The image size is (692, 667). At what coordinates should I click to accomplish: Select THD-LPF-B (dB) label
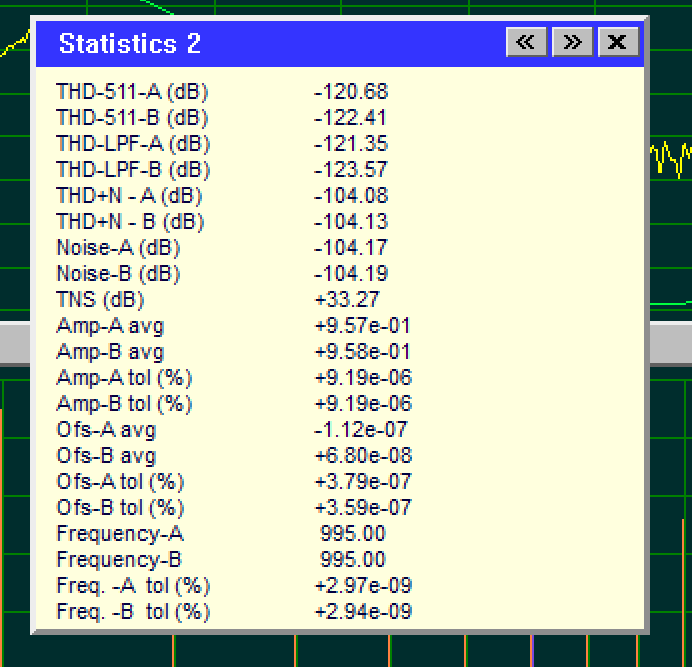pos(133,170)
